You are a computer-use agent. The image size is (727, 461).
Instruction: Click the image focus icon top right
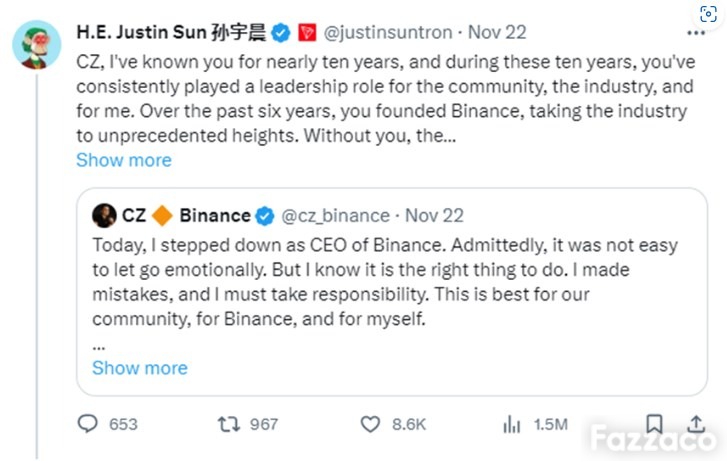point(708,14)
